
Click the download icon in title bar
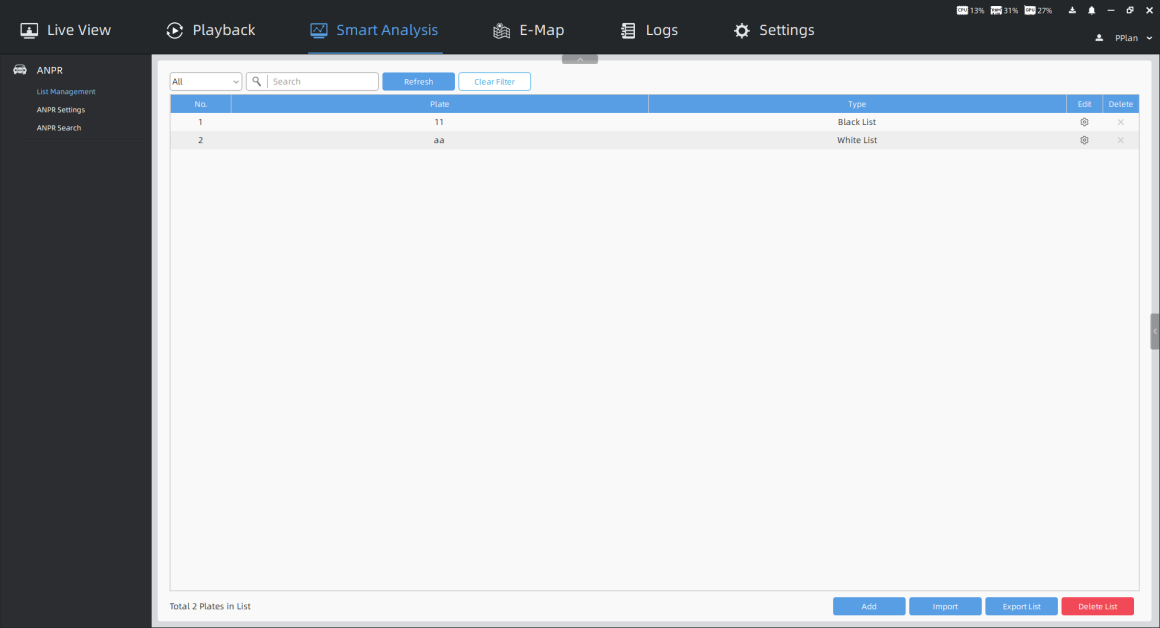point(1072,10)
